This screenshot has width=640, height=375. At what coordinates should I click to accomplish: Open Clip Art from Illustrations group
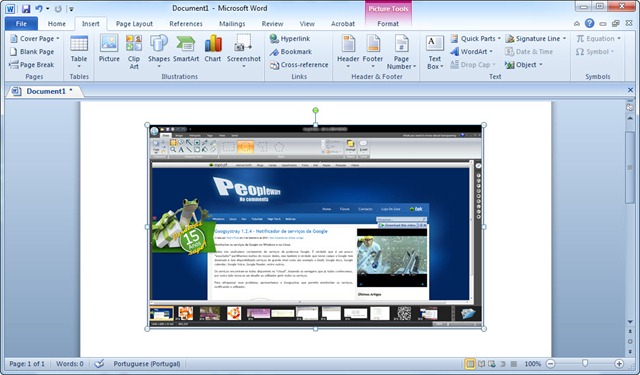pyautogui.click(x=134, y=51)
